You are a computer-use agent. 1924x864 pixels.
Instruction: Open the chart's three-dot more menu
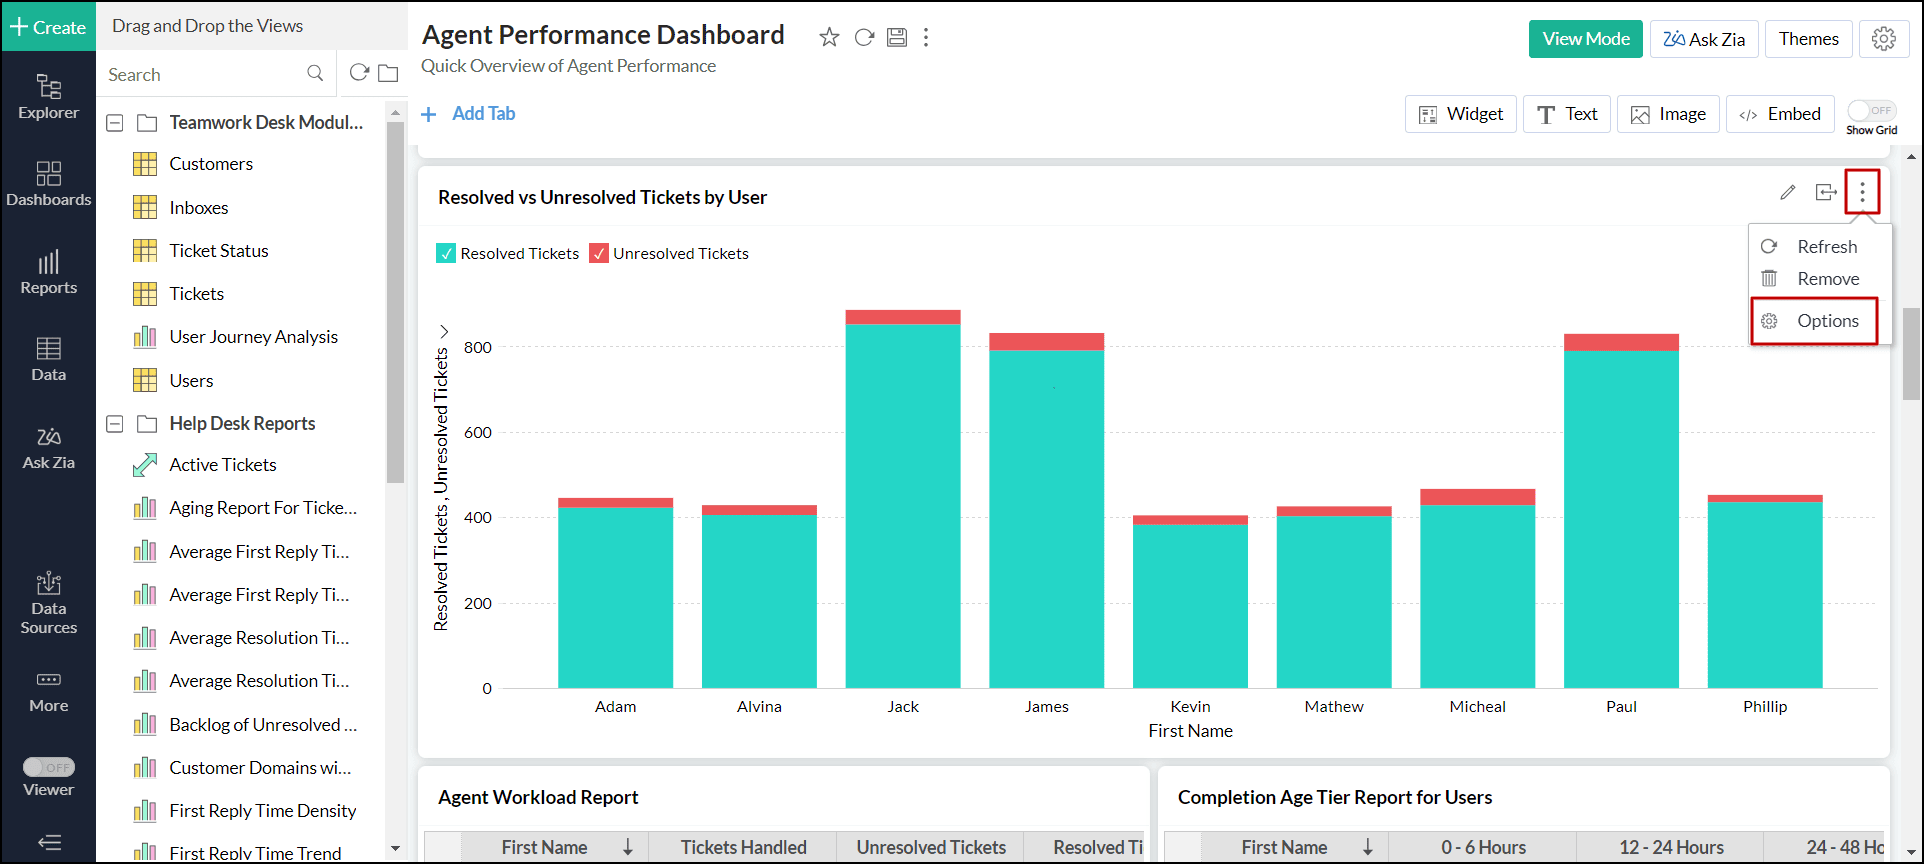point(1862,192)
